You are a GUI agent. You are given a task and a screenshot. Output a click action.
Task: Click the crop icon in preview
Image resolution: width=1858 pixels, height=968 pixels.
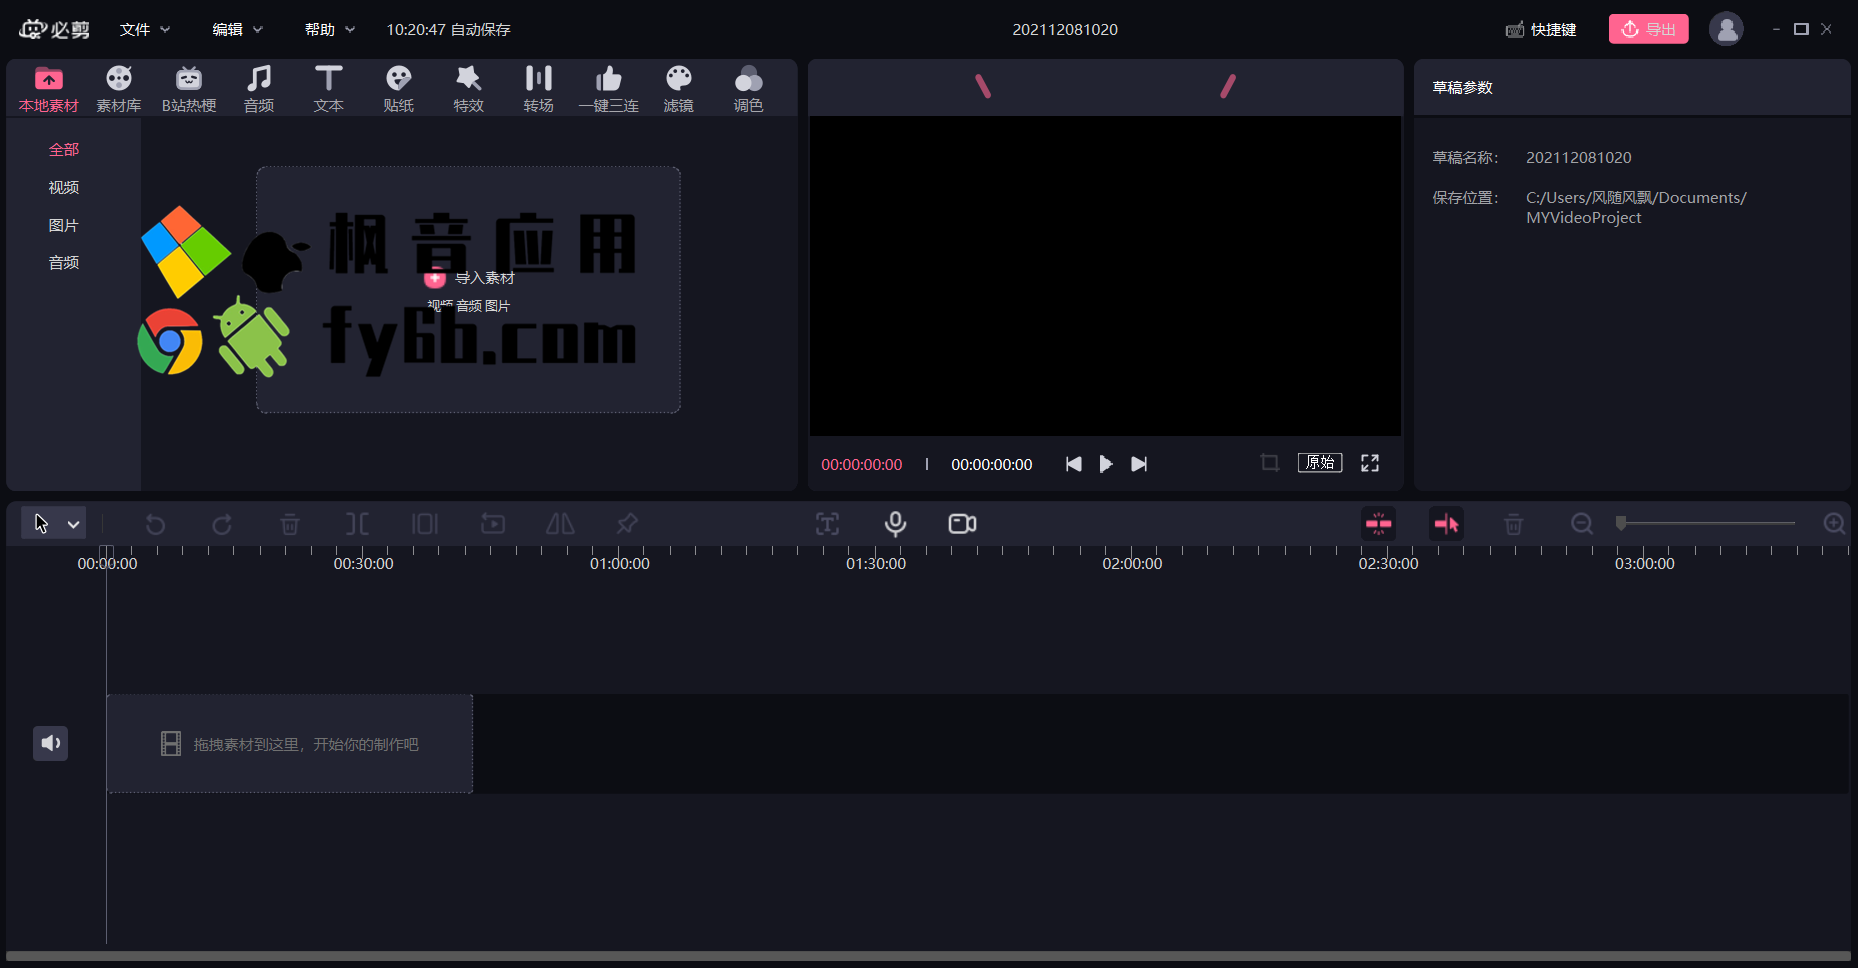point(1270,463)
